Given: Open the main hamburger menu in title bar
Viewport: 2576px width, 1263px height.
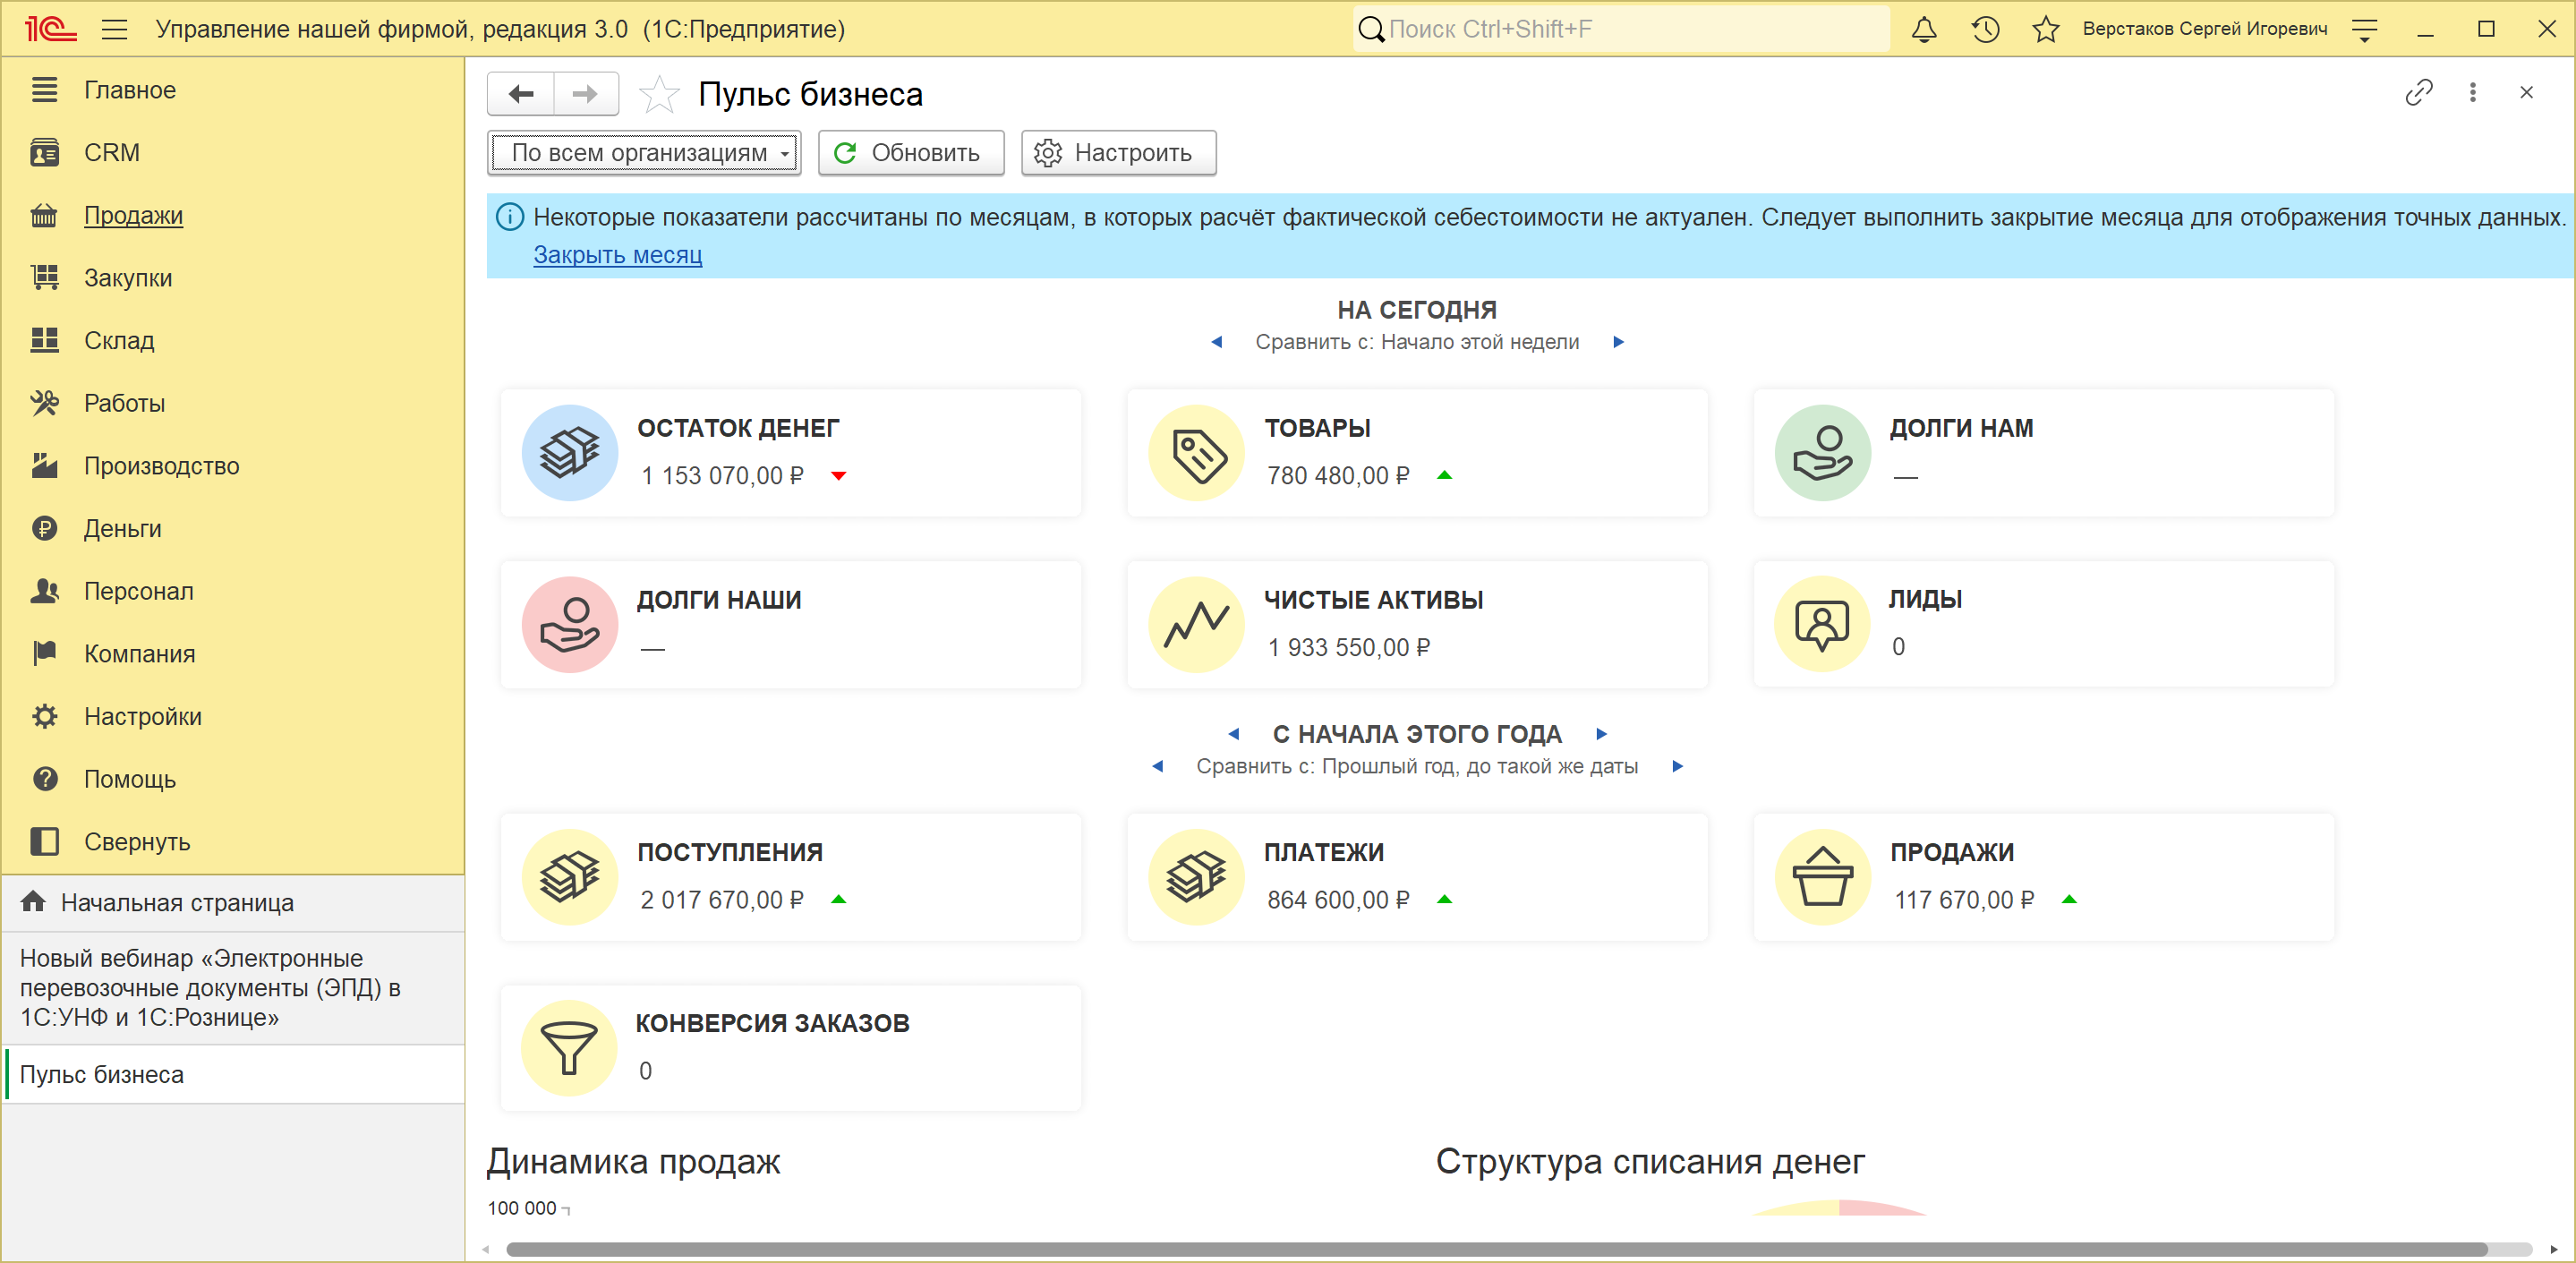Looking at the screenshot, I should (114, 29).
